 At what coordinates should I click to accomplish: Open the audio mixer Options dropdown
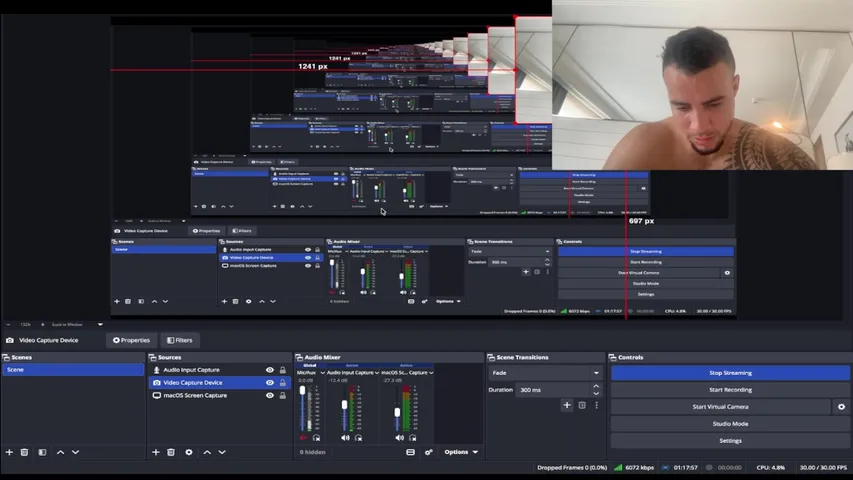click(461, 452)
